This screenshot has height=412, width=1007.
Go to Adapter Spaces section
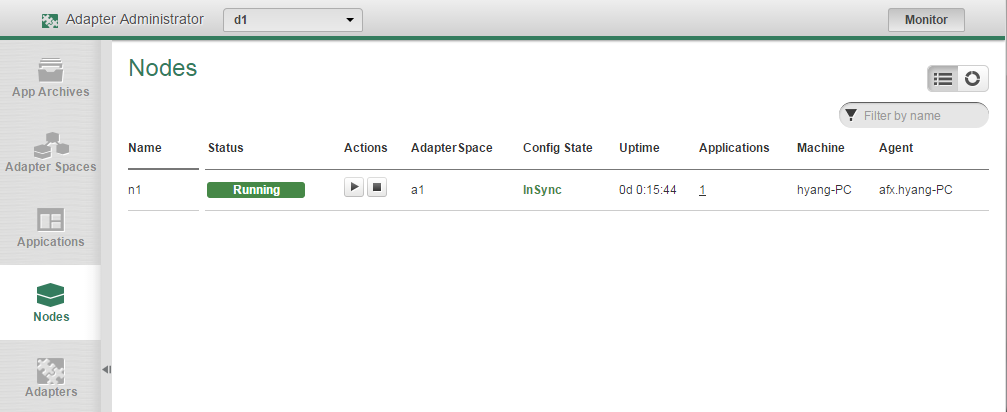point(51,153)
